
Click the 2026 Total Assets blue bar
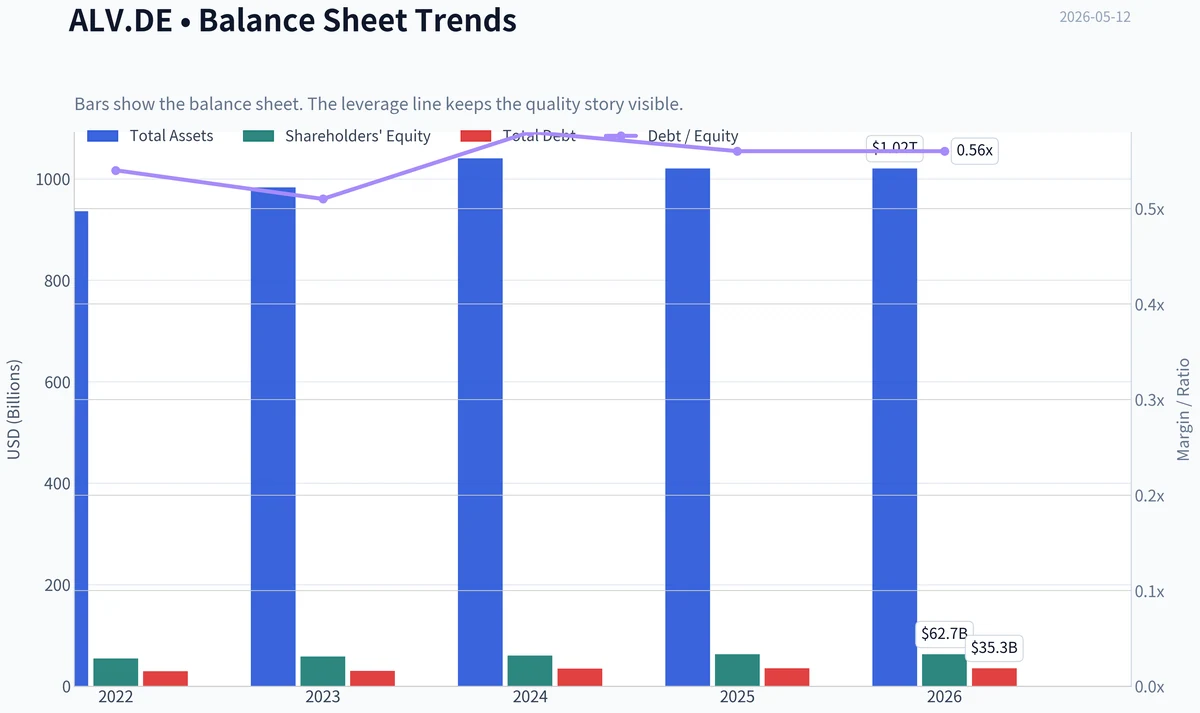click(x=895, y=427)
